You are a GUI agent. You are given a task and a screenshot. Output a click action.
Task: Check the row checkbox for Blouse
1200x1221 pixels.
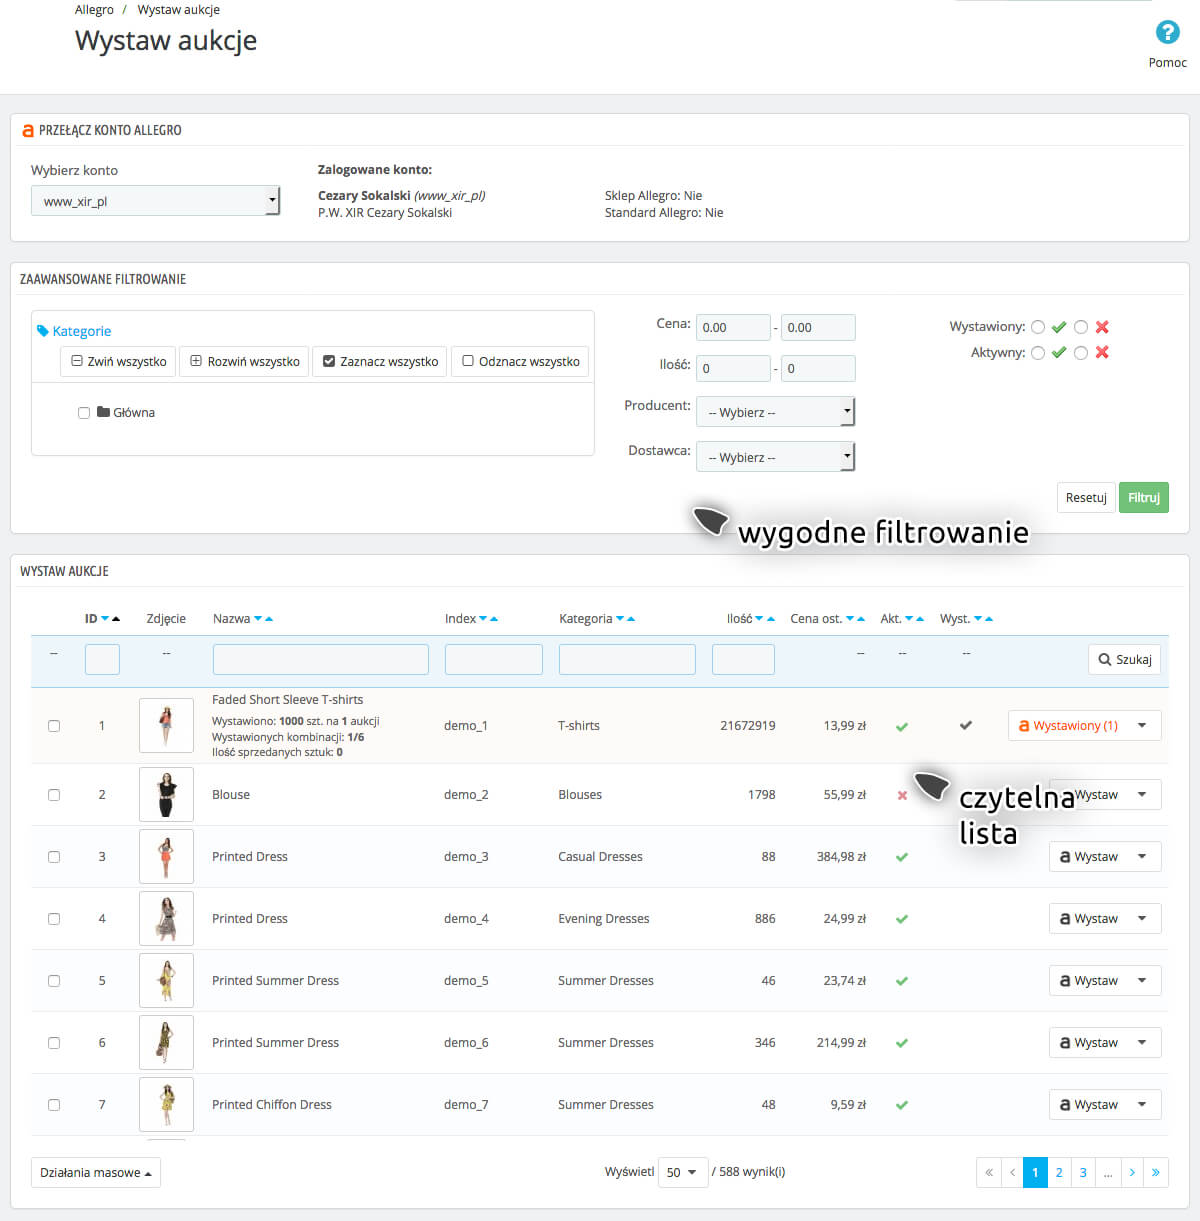click(x=54, y=795)
